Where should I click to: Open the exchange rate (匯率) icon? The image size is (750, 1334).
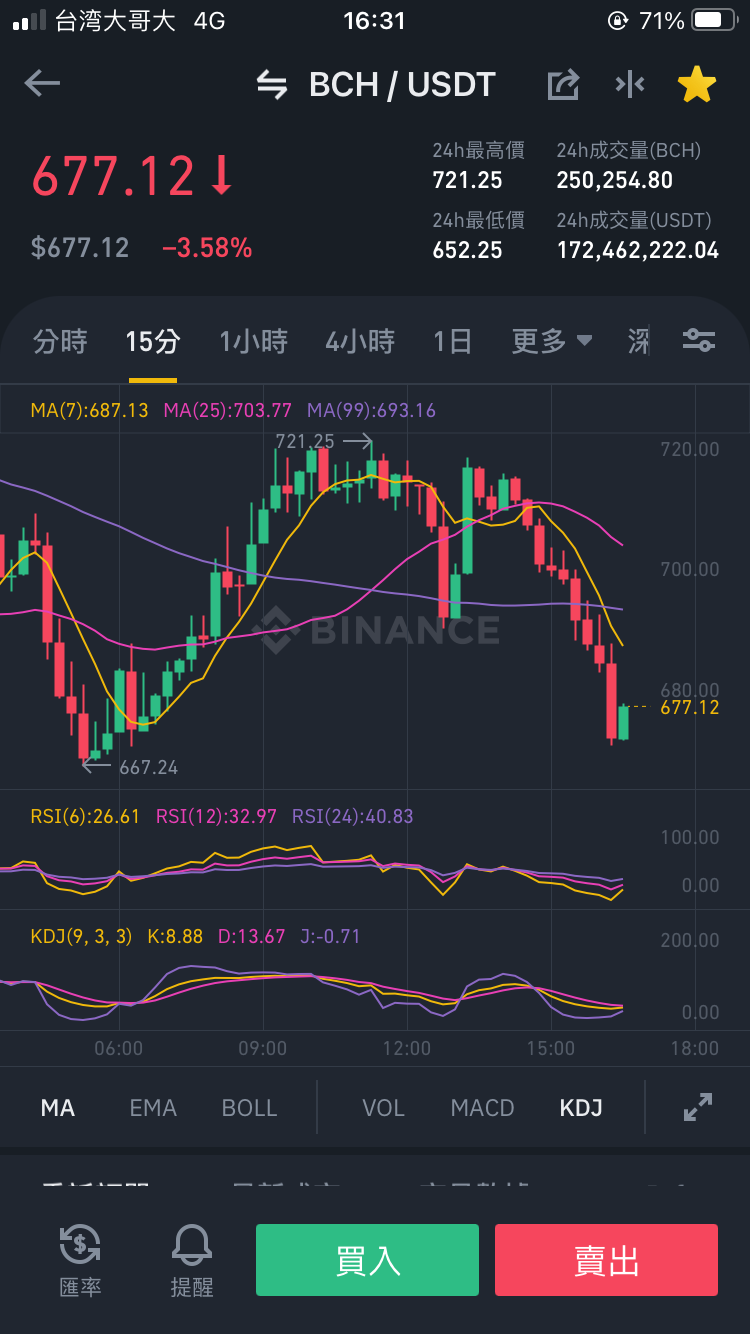[80, 1261]
